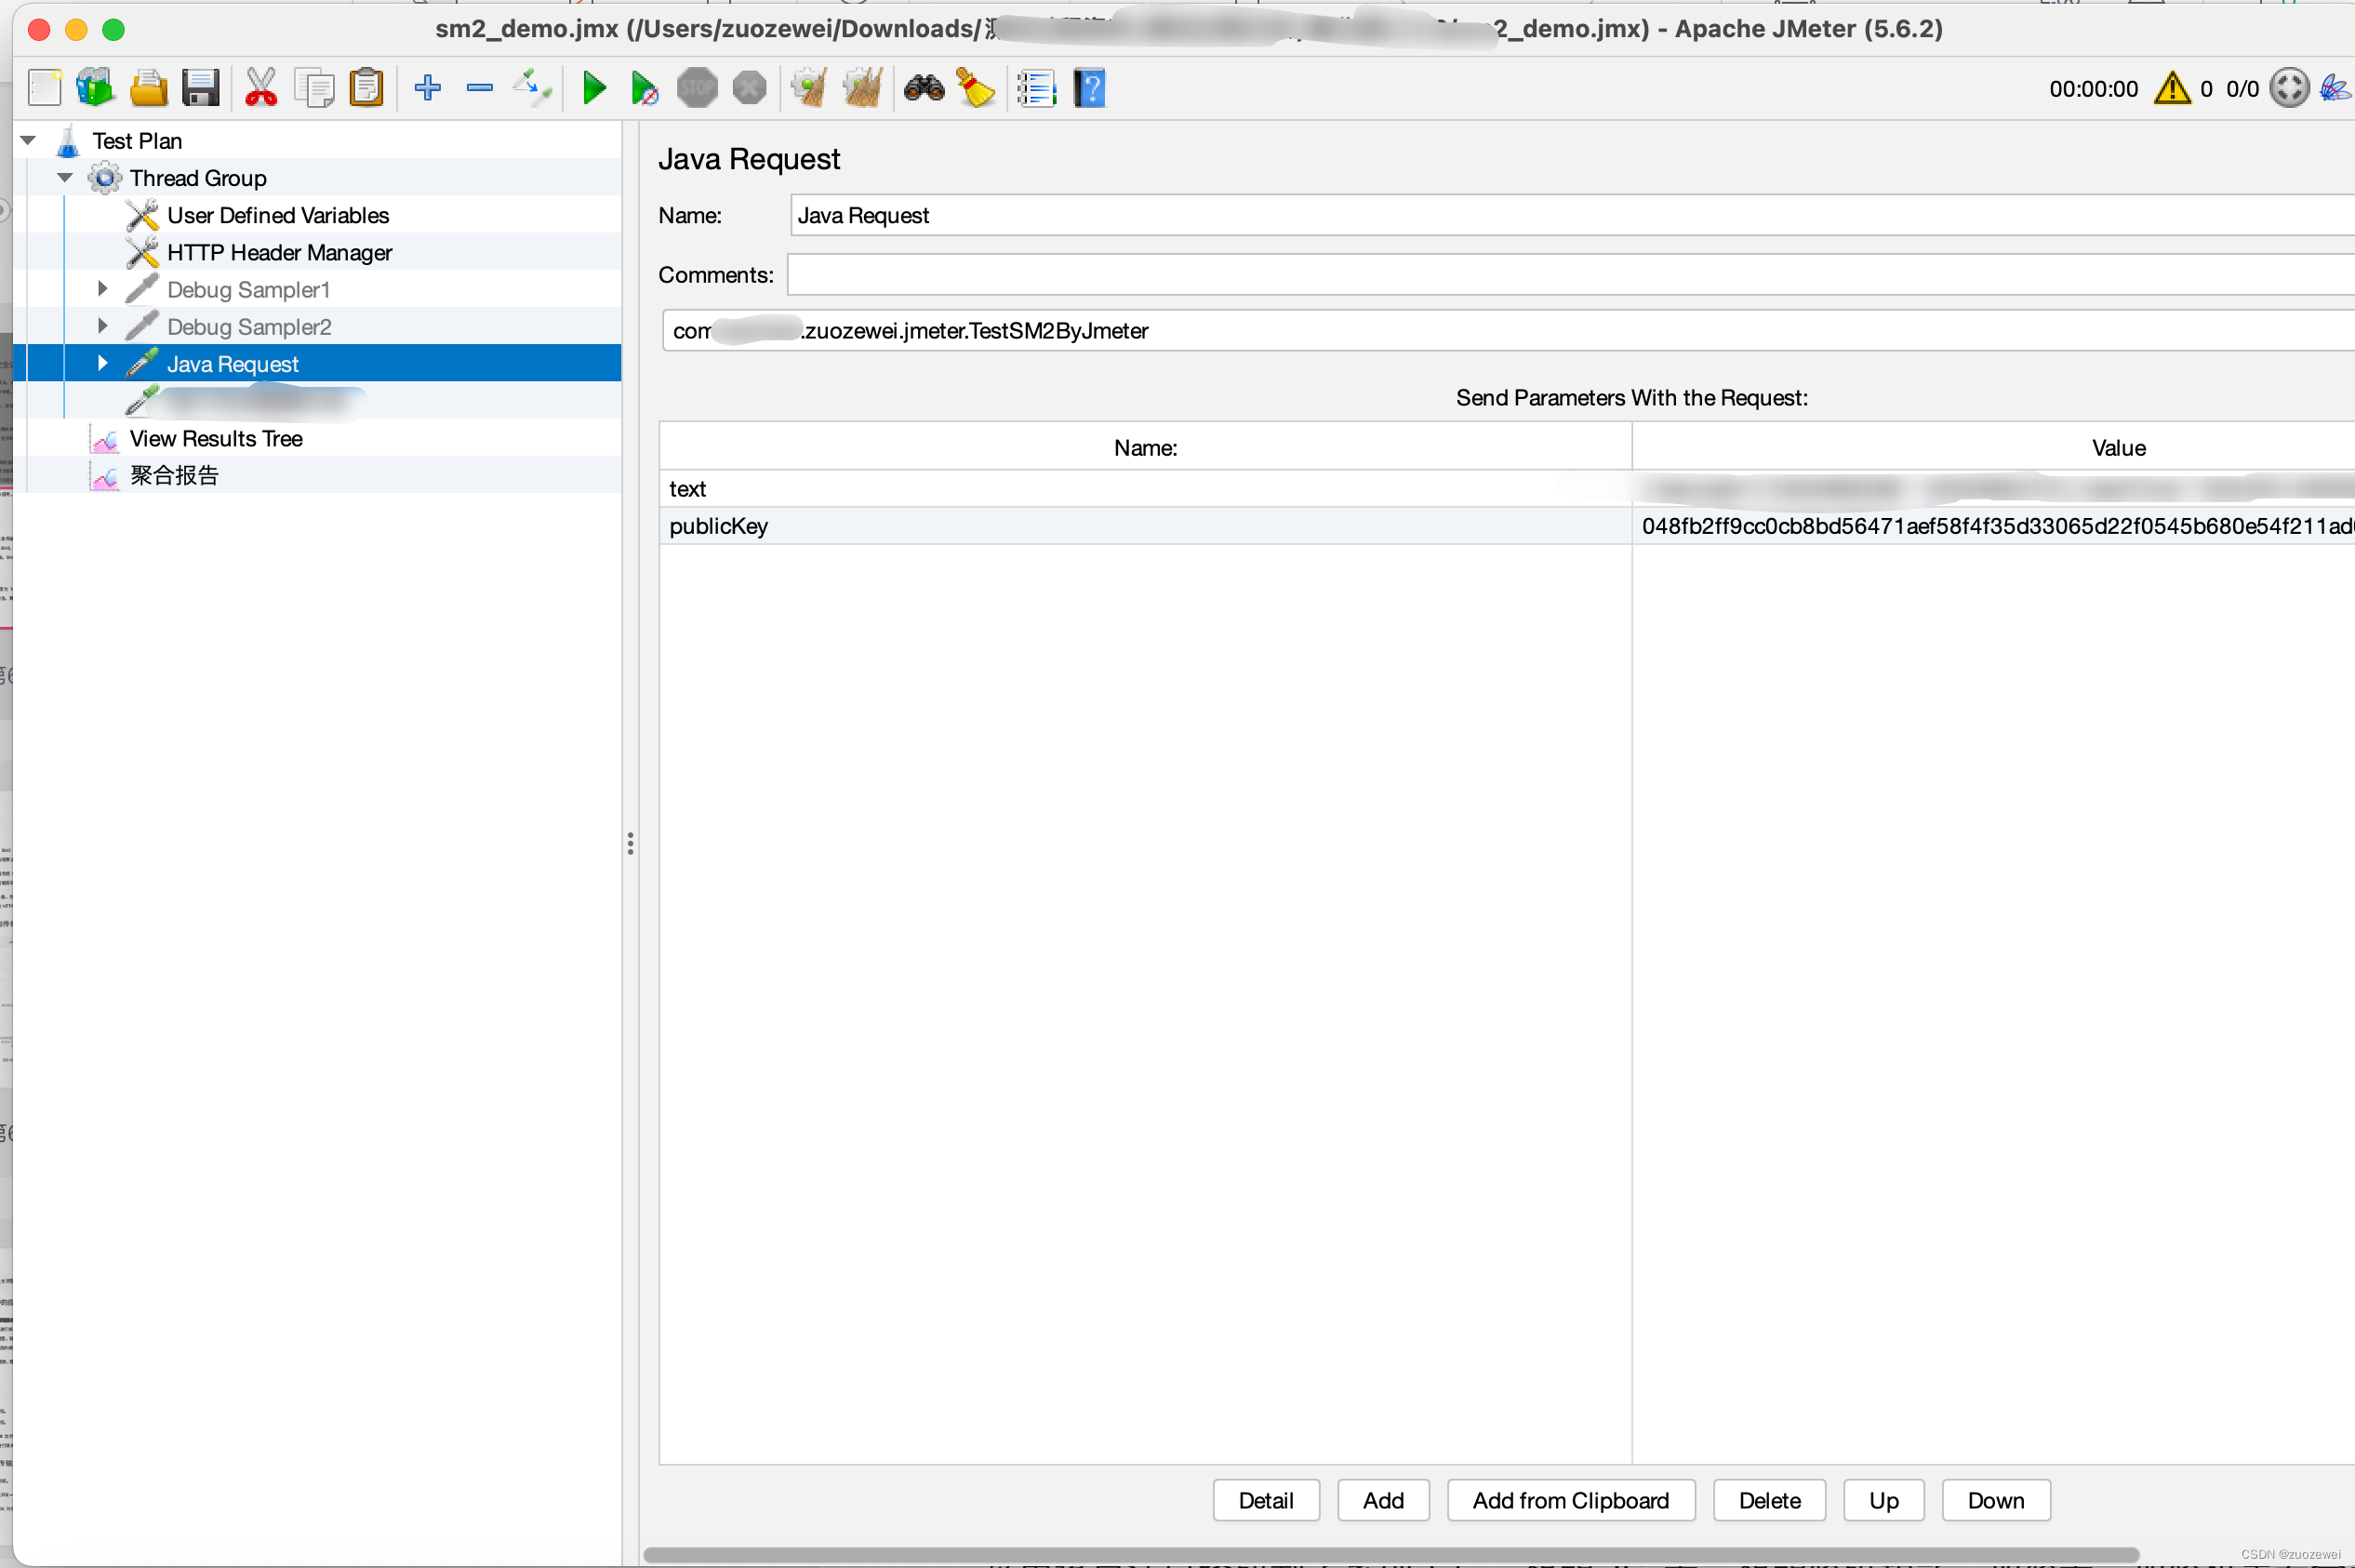Click the Toggle enable/disable icon
The width and height of the screenshot is (2355, 1568).
(531, 88)
